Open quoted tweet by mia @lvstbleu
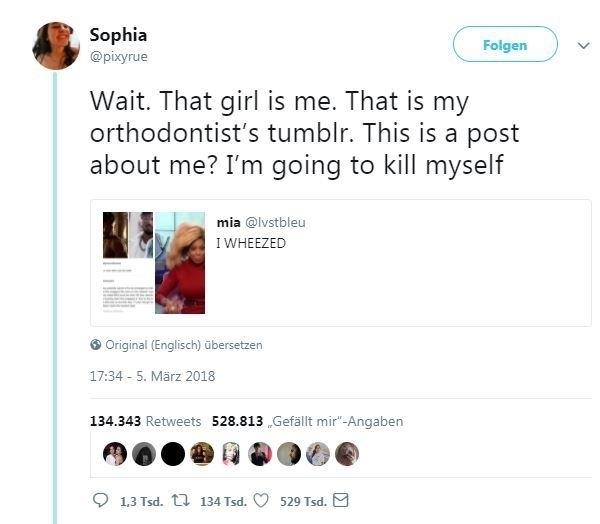 point(341,263)
